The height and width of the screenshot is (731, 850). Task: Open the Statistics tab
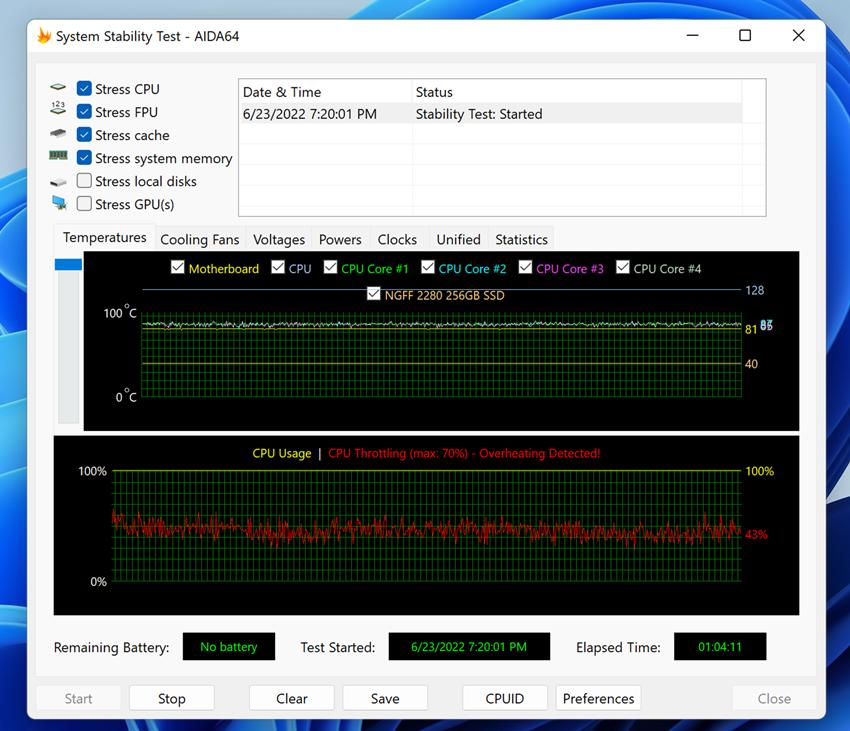click(521, 240)
